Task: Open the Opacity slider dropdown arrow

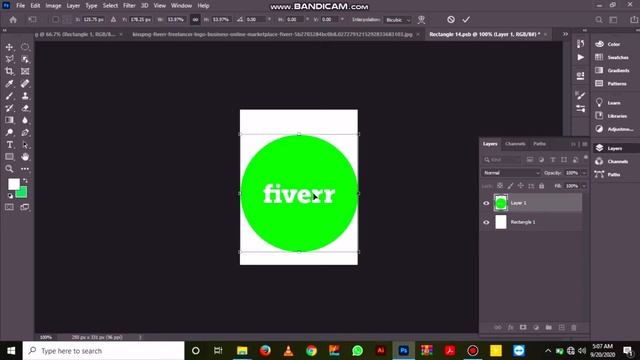Action: (584, 173)
